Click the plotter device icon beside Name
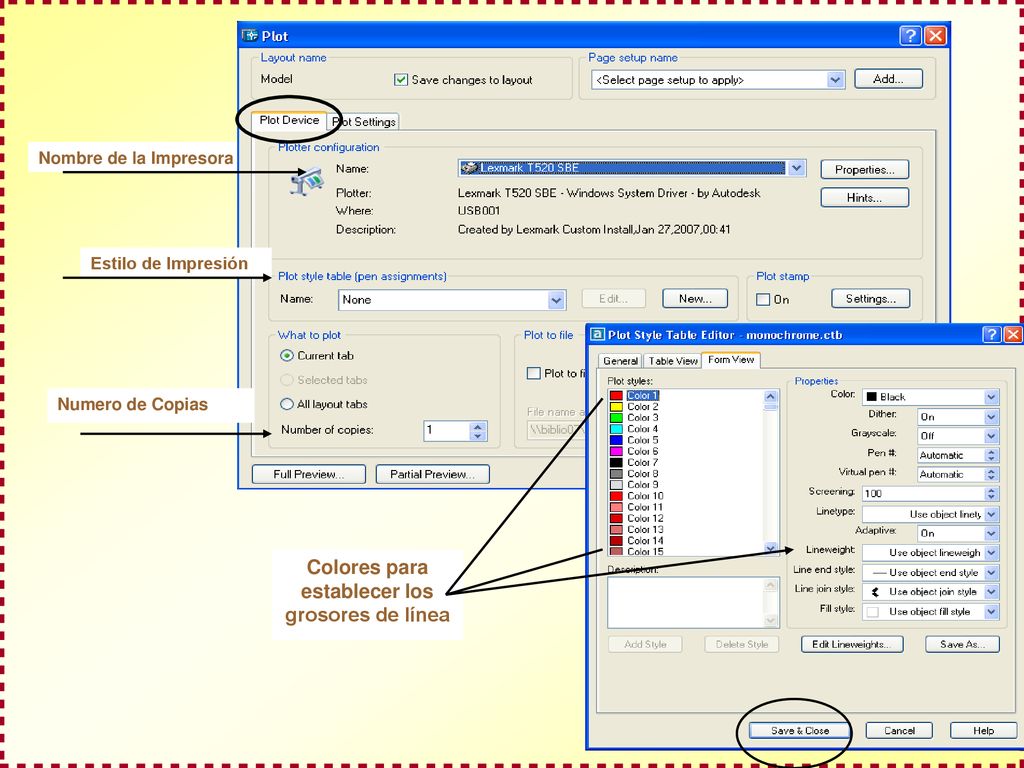Screen dimensions: 1024x768 tap(306, 181)
